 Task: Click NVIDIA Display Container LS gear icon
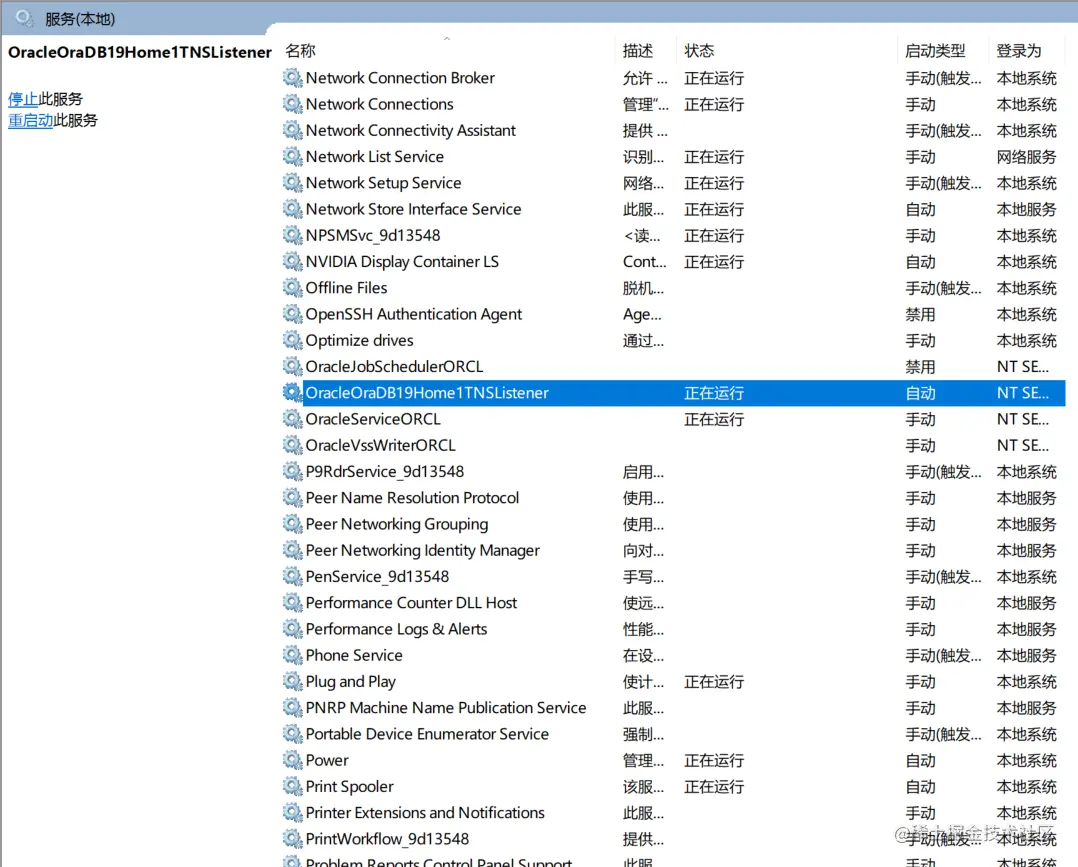[x=292, y=261]
